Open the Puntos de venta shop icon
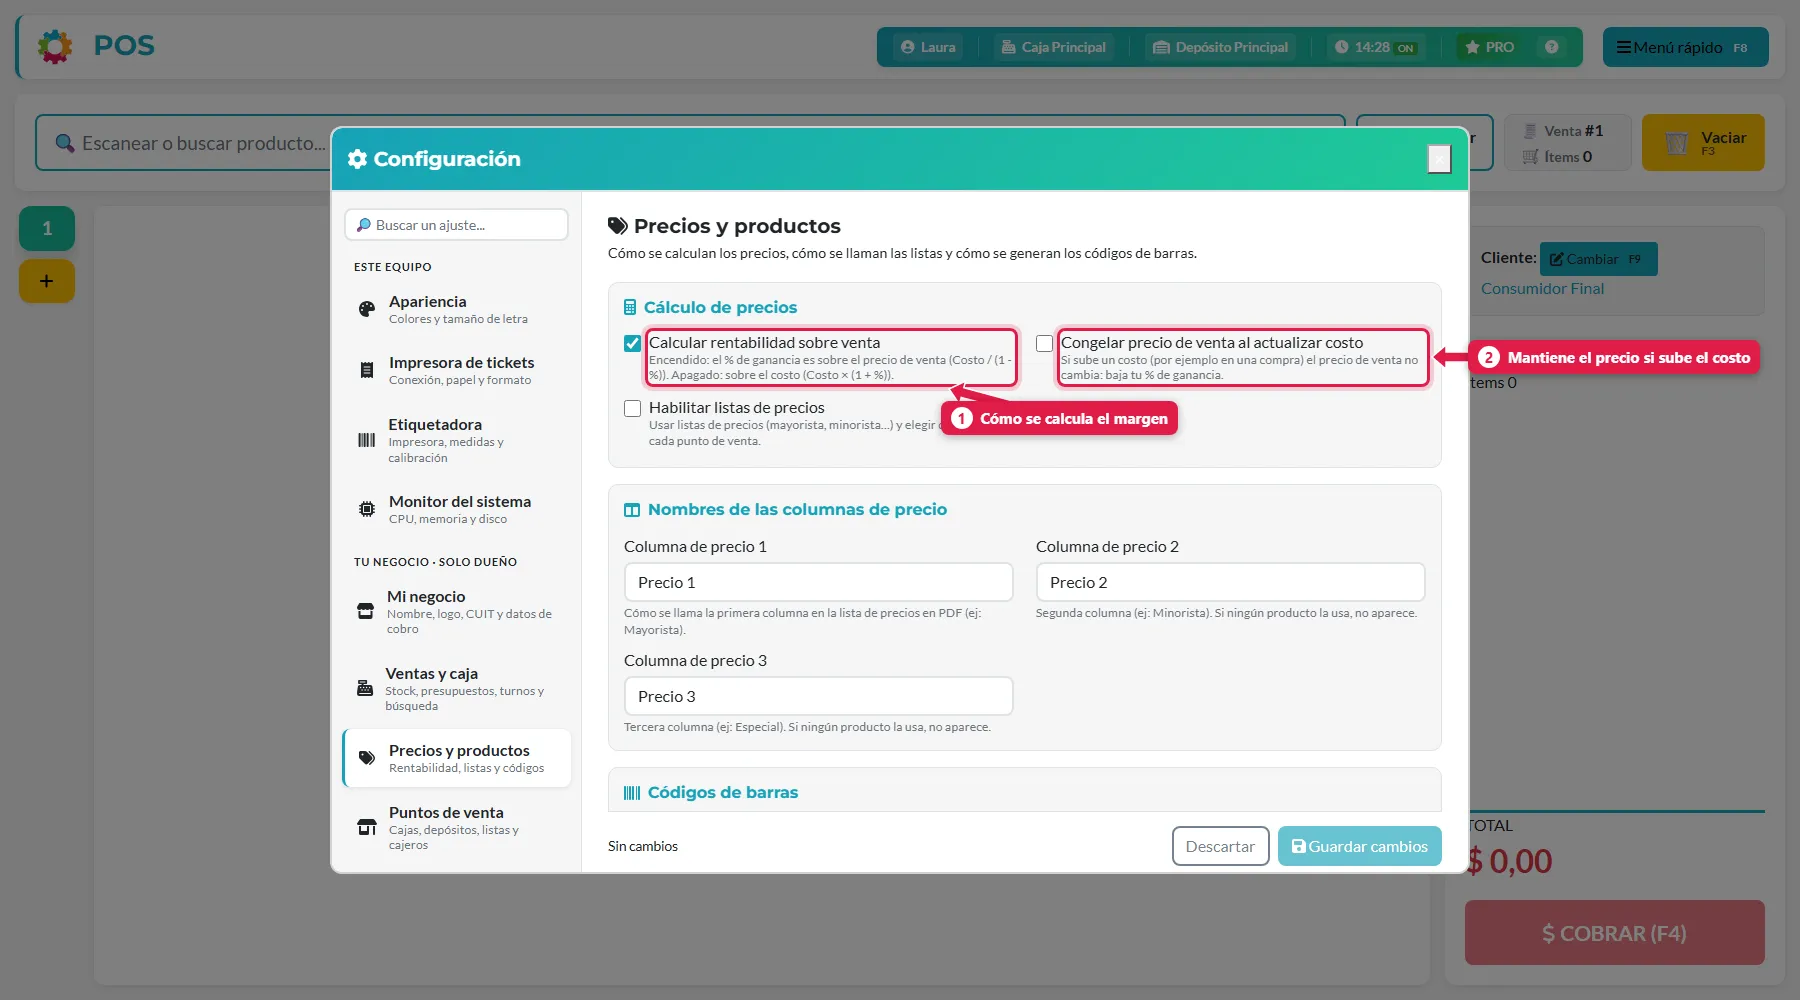This screenshot has width=1800, height=1000. pyautogui.click(x=367, y=827)
